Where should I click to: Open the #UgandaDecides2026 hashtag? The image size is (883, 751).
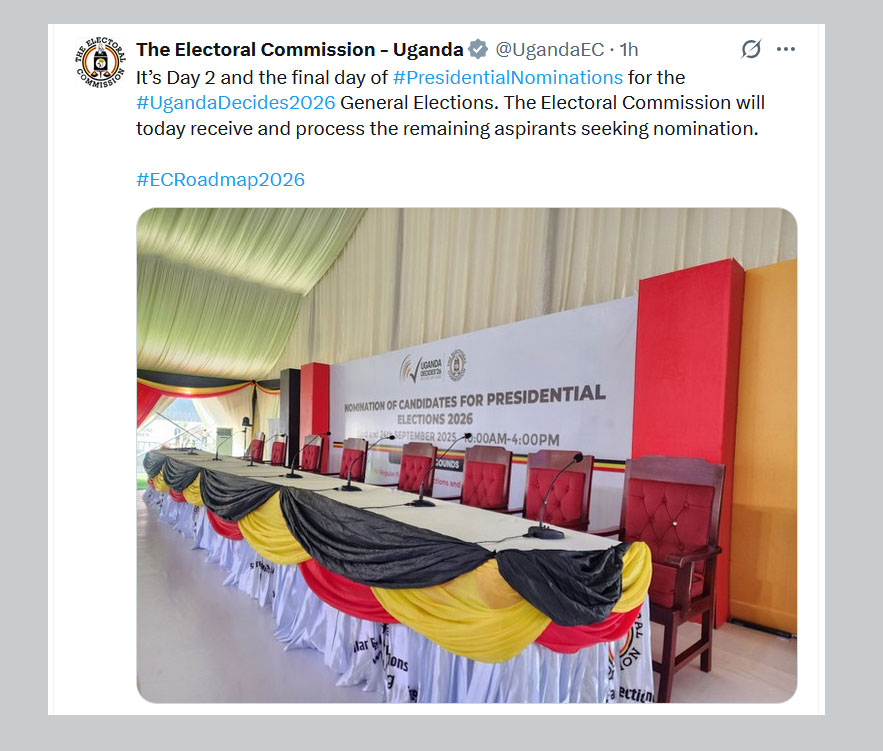pos(236,103)
